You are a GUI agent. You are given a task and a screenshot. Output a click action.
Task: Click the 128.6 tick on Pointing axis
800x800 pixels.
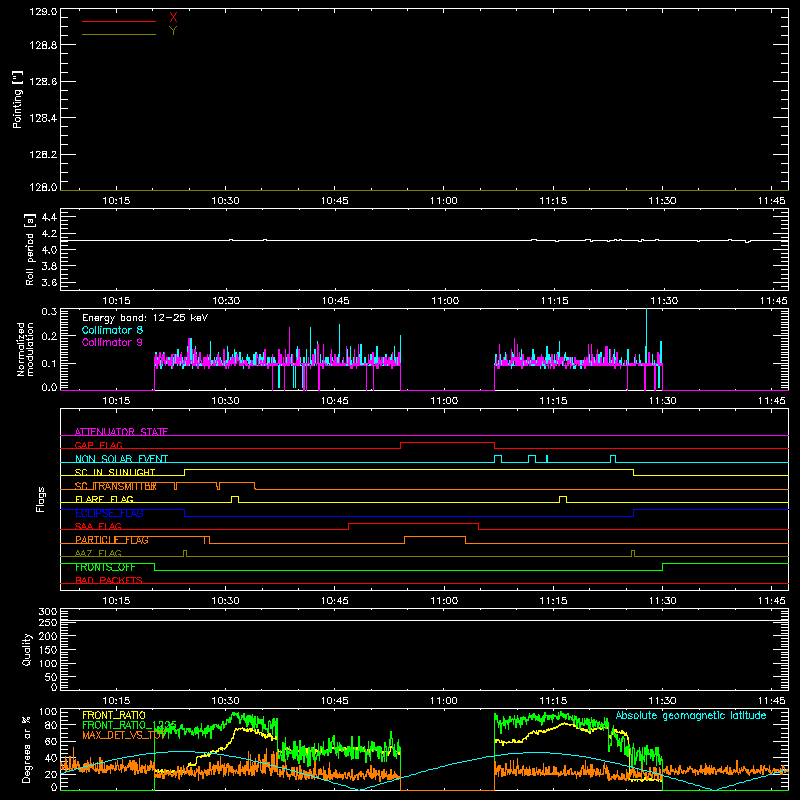(43, 82)
